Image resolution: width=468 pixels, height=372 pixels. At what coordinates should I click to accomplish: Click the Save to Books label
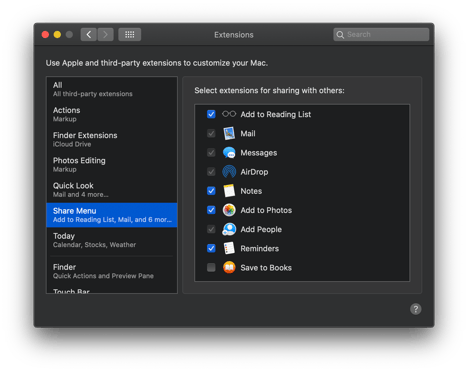point(266,268)
